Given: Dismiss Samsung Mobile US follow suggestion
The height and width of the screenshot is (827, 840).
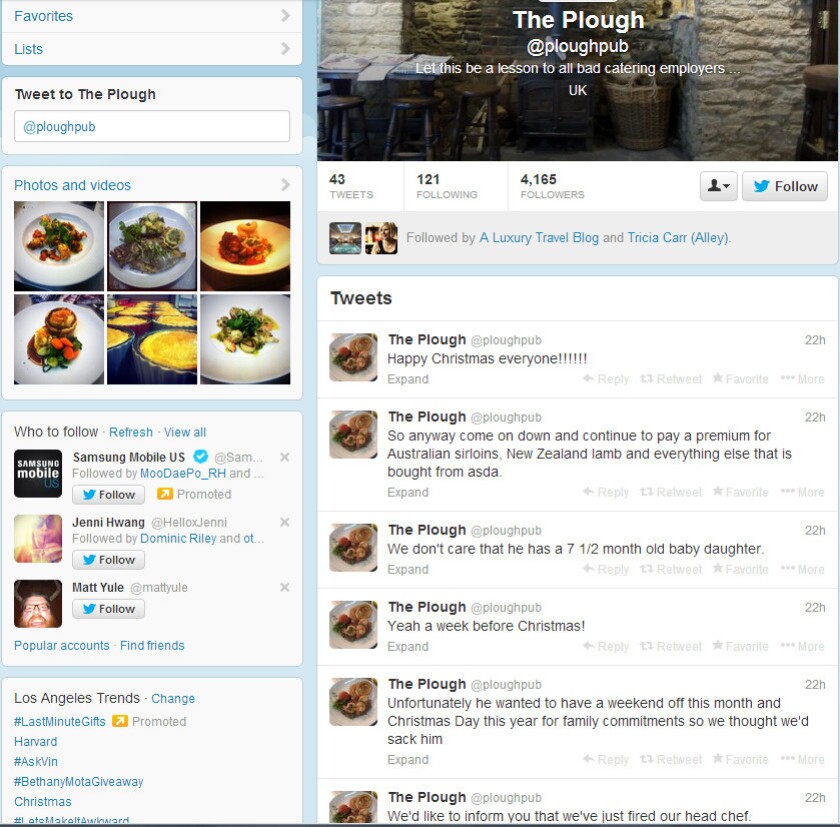Looking at the screenshot, I should (284, 457).
